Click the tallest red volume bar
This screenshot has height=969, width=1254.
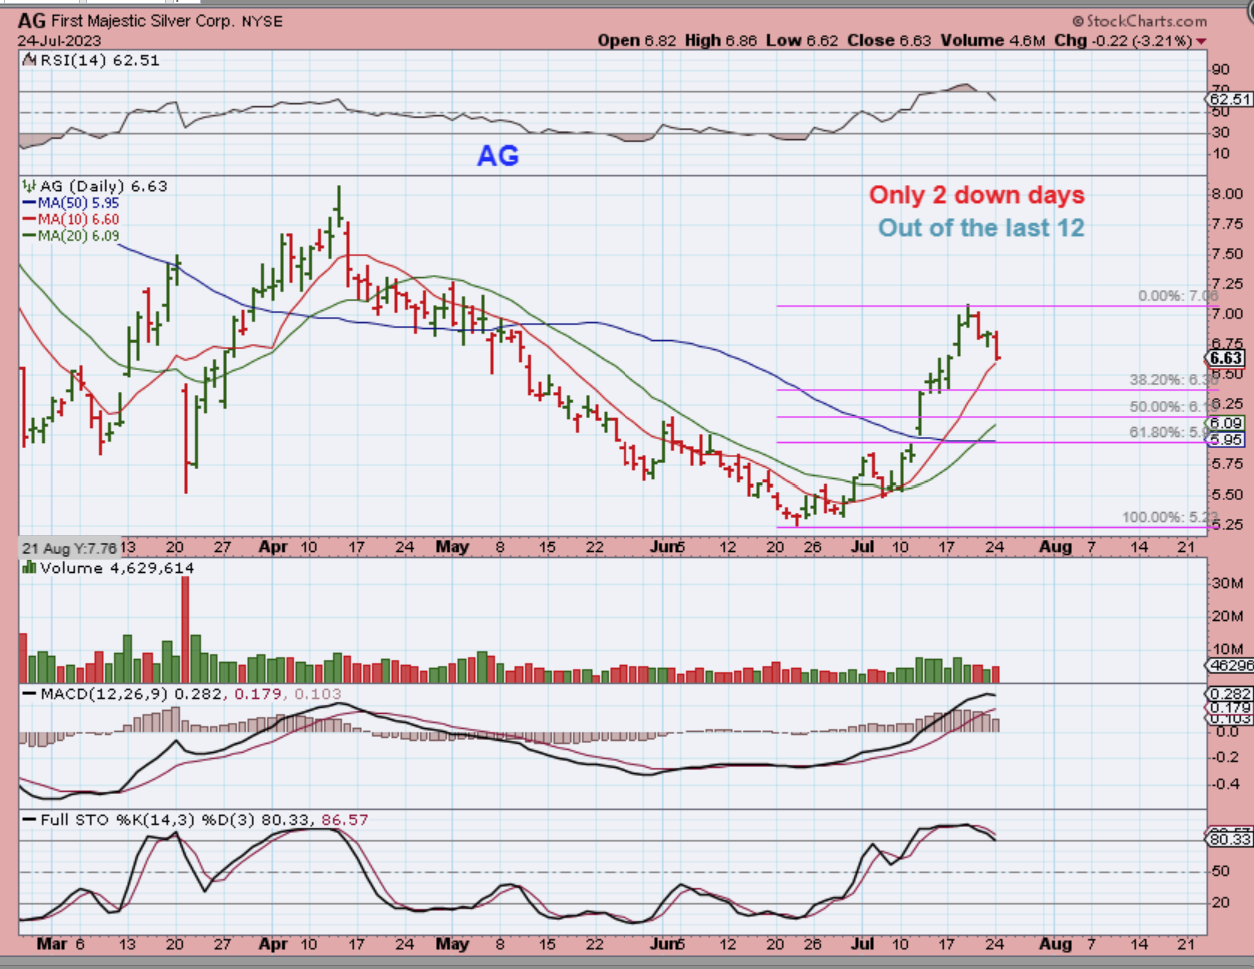click(185, 629)
